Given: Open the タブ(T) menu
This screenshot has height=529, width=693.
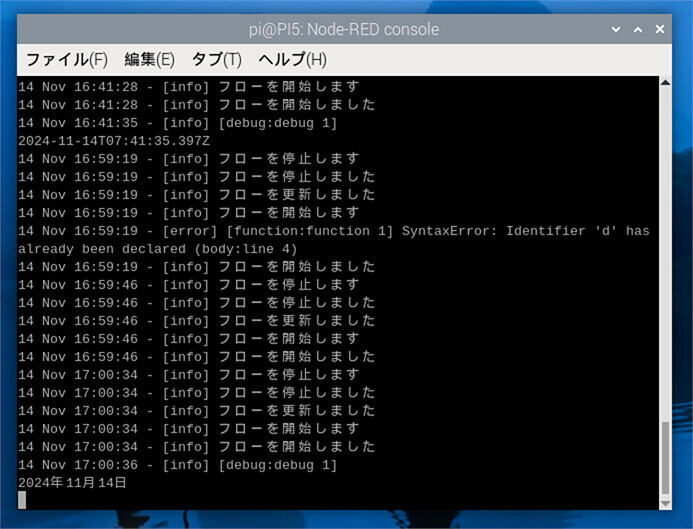Looking at the screenshot, I should (217, 59).
